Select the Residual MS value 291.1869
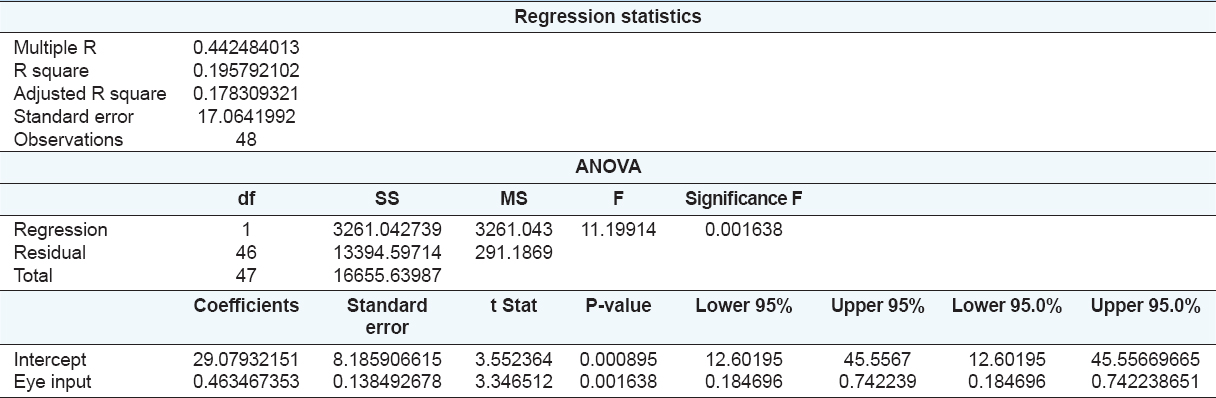 [515, 253]
